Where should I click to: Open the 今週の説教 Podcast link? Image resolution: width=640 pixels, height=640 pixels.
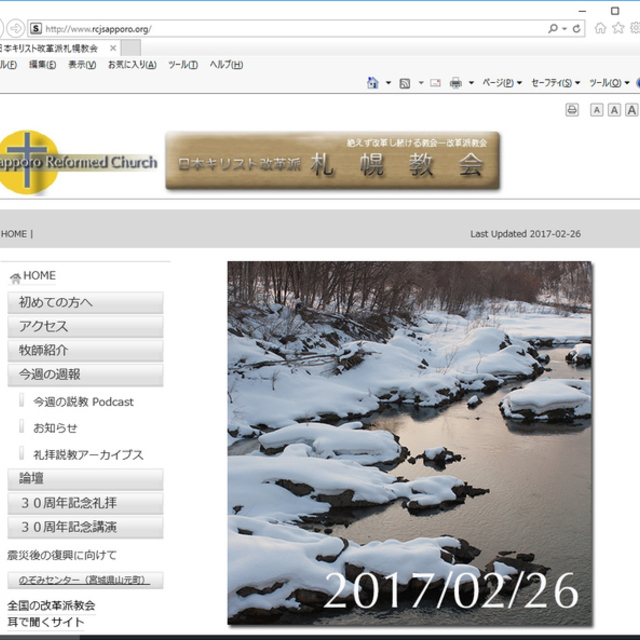point(83,402)
